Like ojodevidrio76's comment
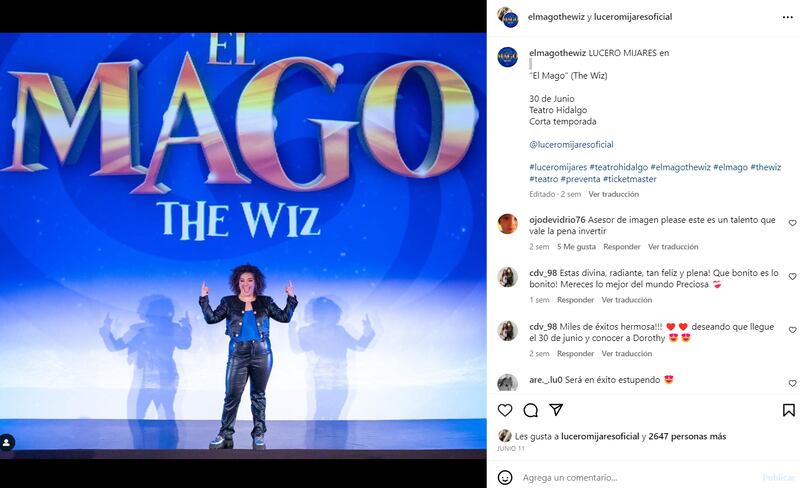This screenshot has height=488, width=800. (792, 223)
